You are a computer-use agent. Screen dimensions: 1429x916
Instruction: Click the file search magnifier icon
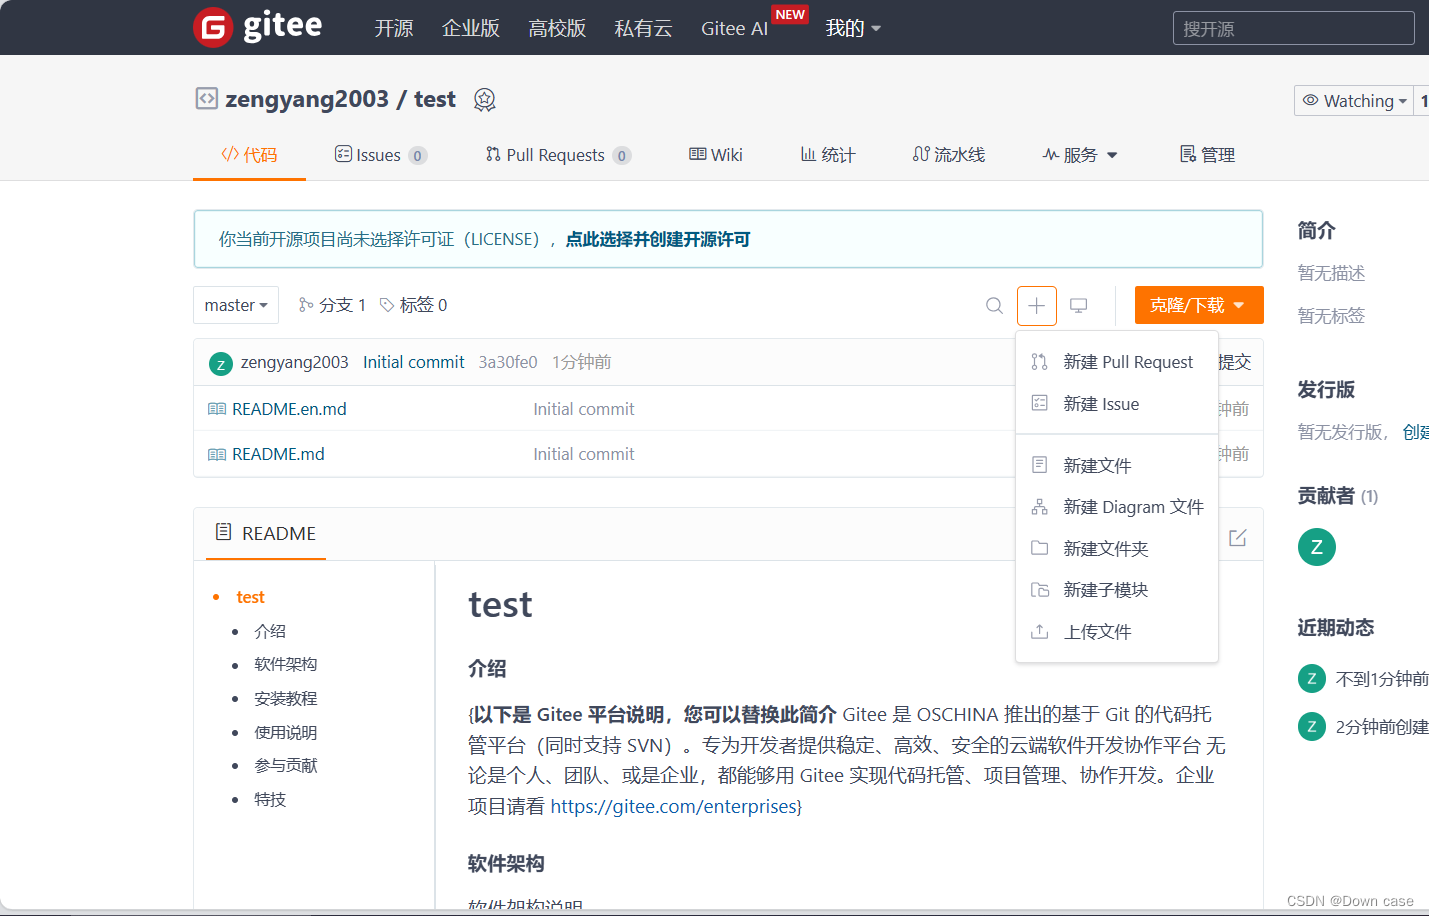pos(994,305)
